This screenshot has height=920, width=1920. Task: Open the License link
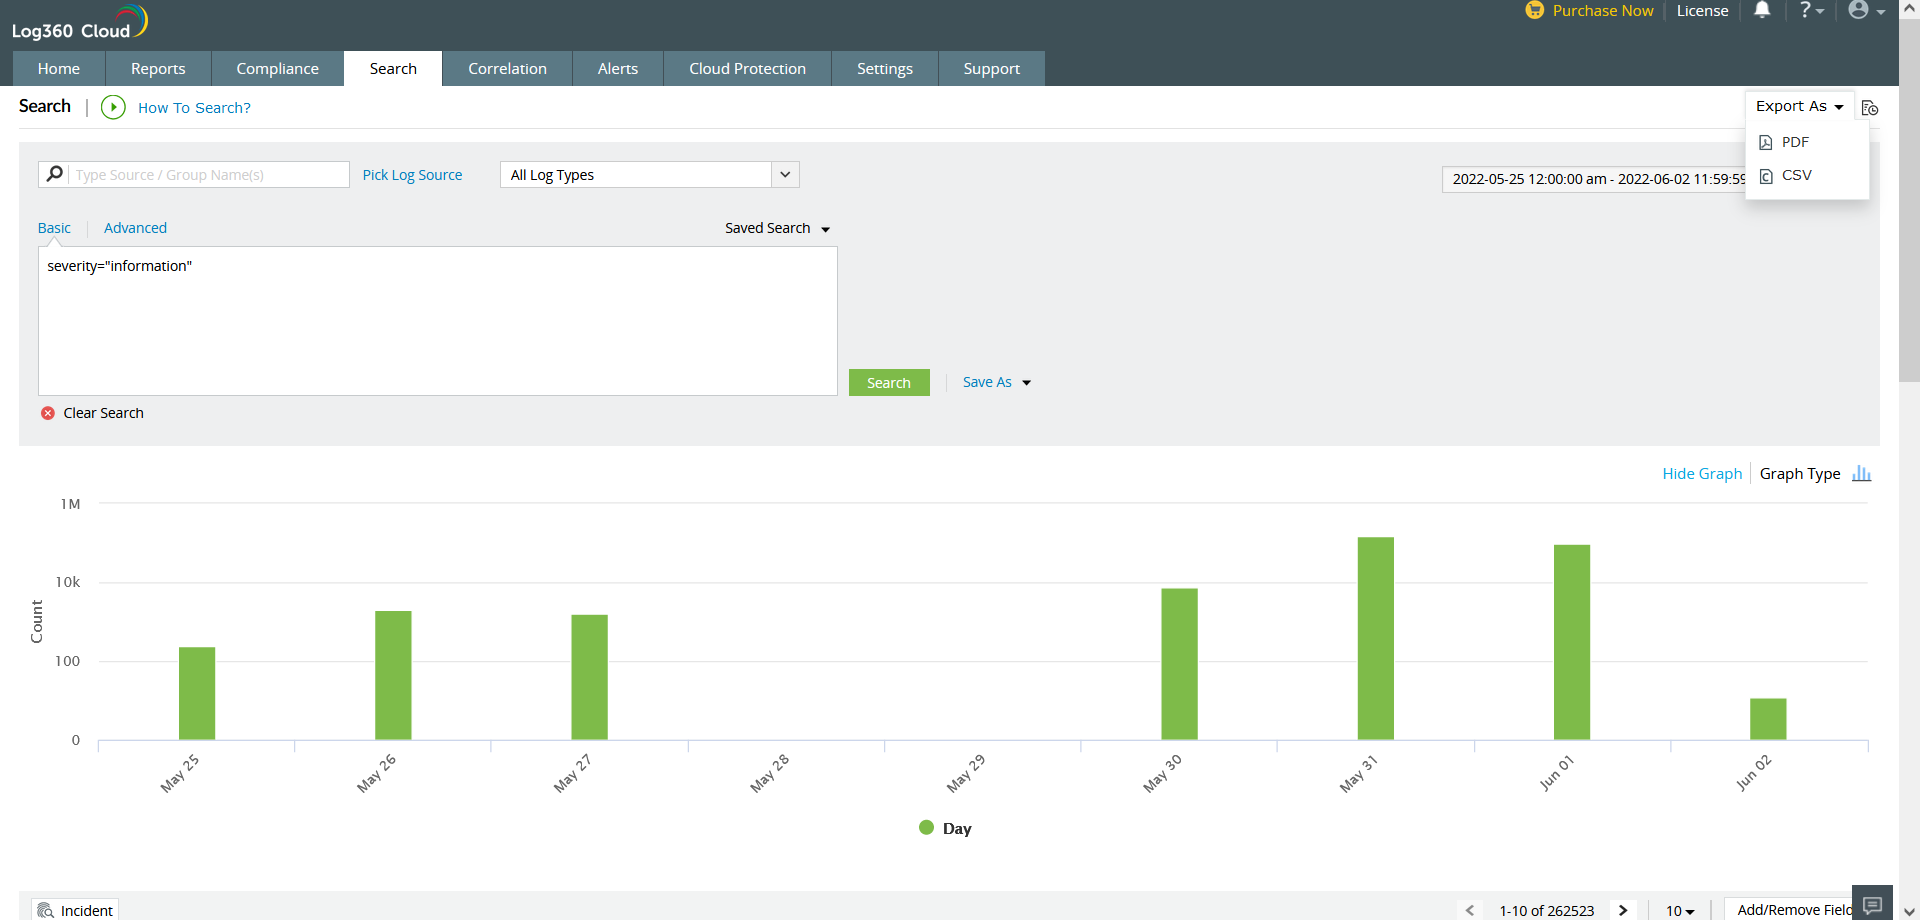coord(1702,10)
